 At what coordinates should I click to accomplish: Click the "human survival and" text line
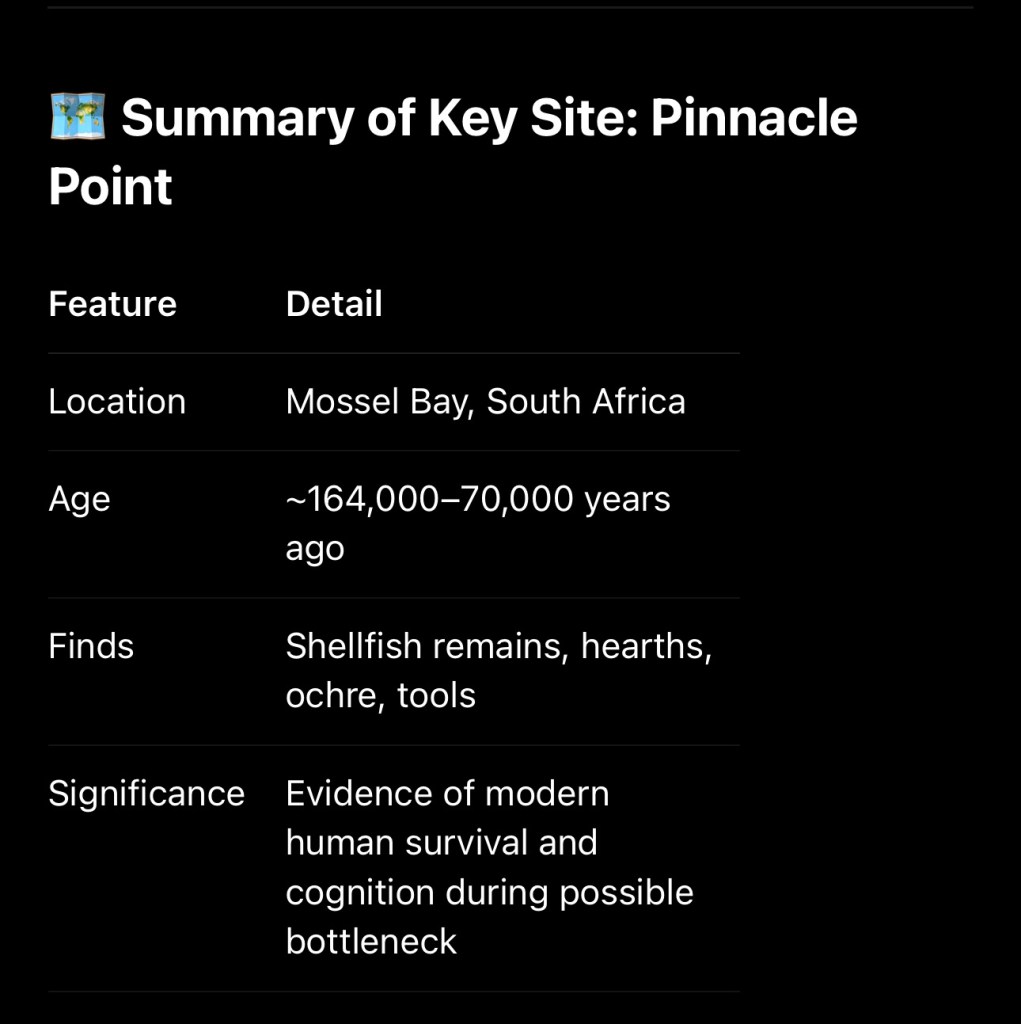441,843
